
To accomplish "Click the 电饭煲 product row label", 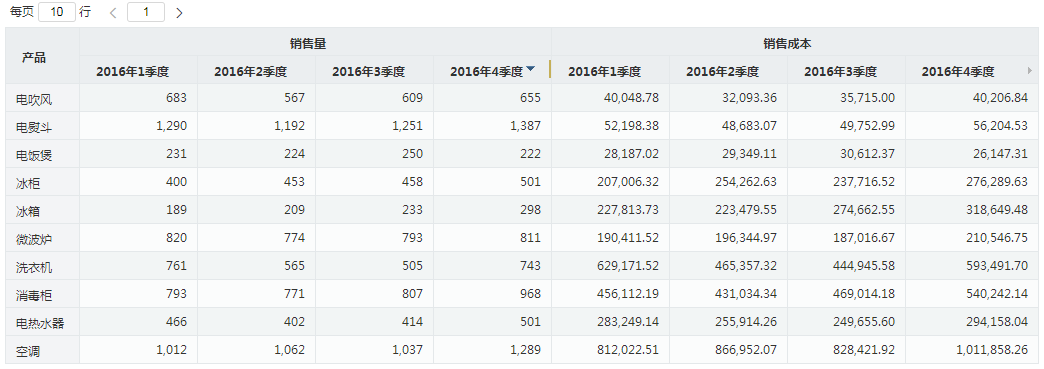I will click(x=34, y=156).
